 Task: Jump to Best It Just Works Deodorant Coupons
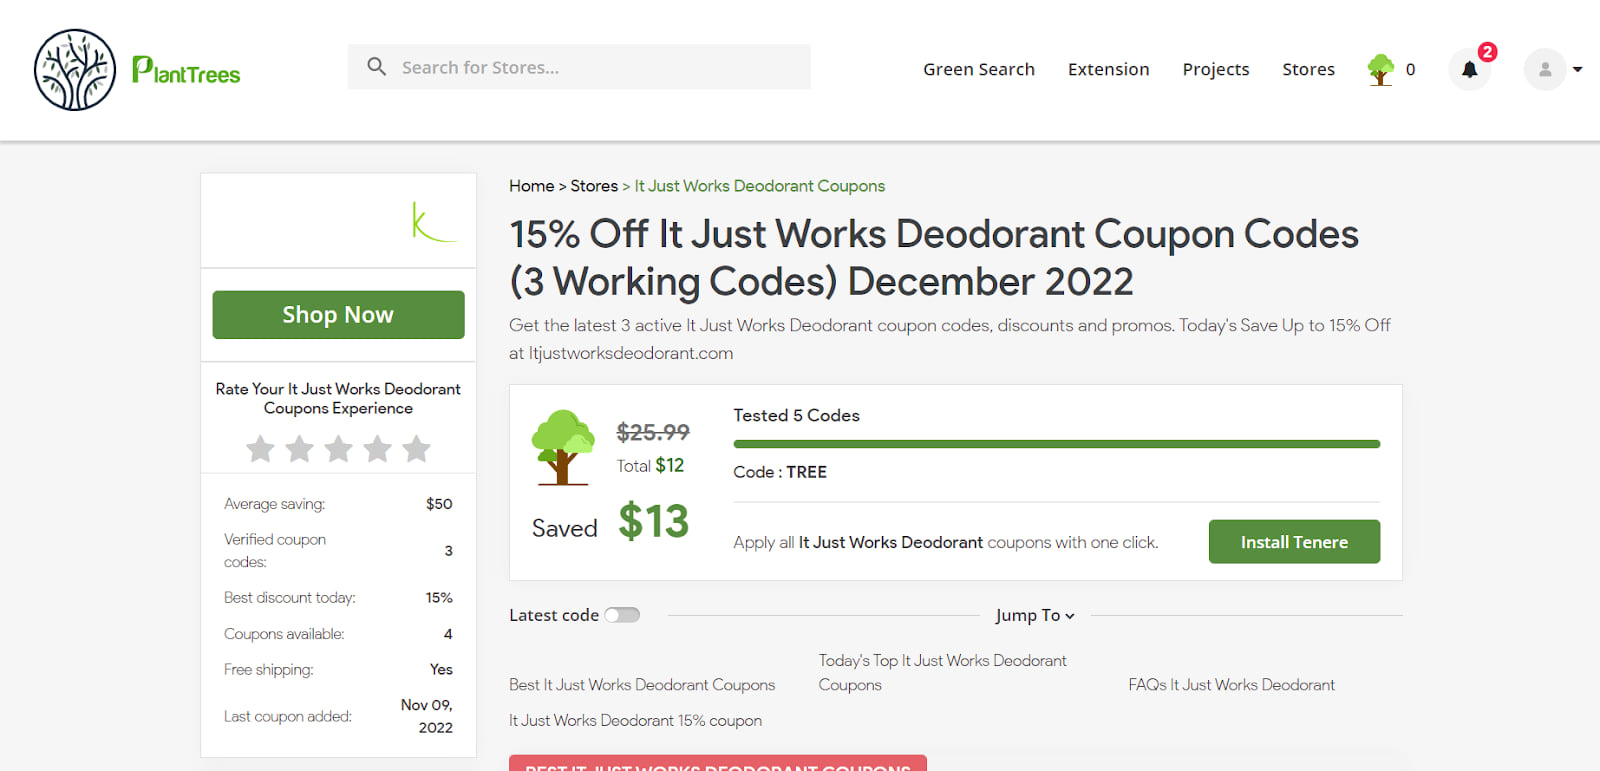click(x=642, y=685)
